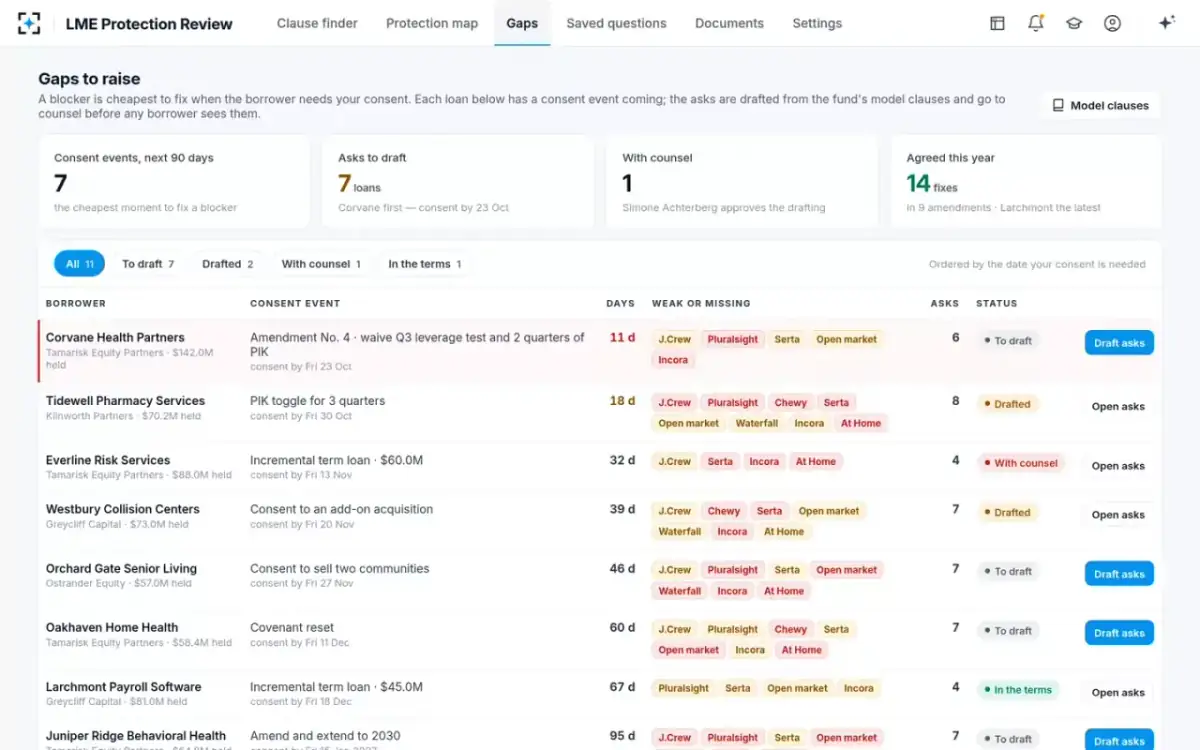This screenshot has height=750, width=1200.
Task: Open the Saved questions tab
Action: click(616, 23)
